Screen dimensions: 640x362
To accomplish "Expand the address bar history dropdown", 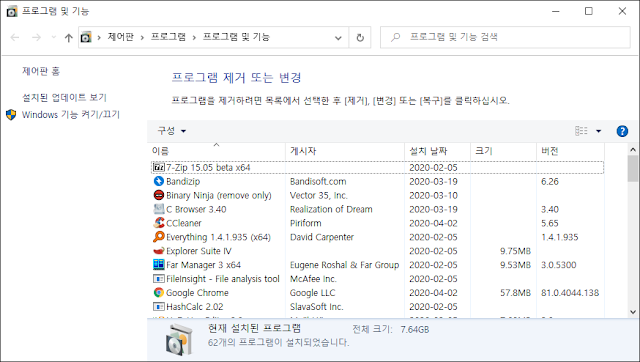I will [338, 38].
